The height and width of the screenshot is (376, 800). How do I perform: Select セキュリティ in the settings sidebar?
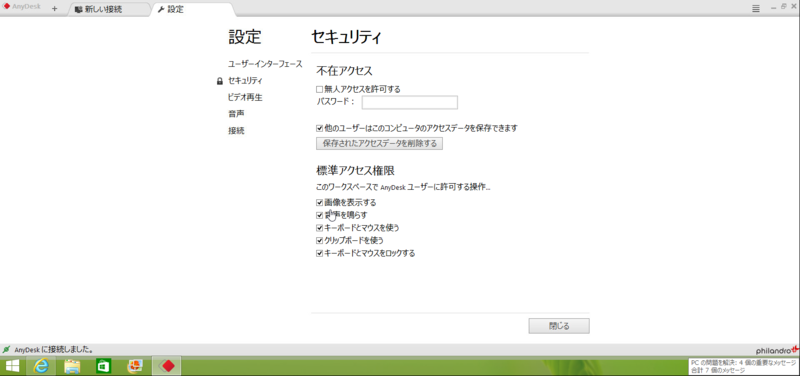pyautogui.click(x=245, y=81)
